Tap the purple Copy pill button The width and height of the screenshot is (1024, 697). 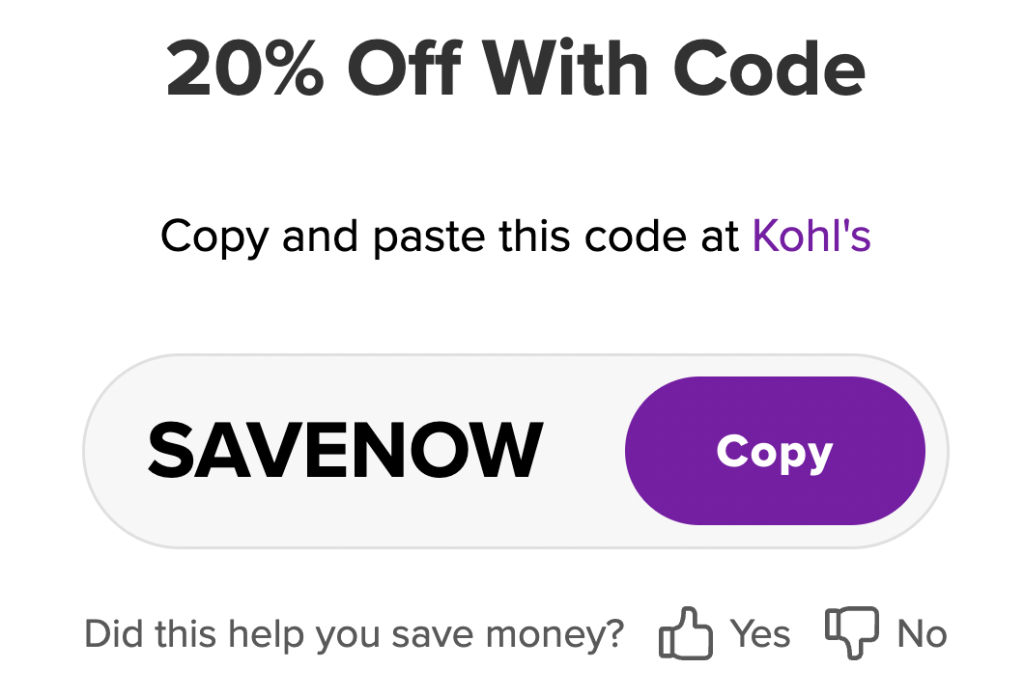tap(775, 450)
